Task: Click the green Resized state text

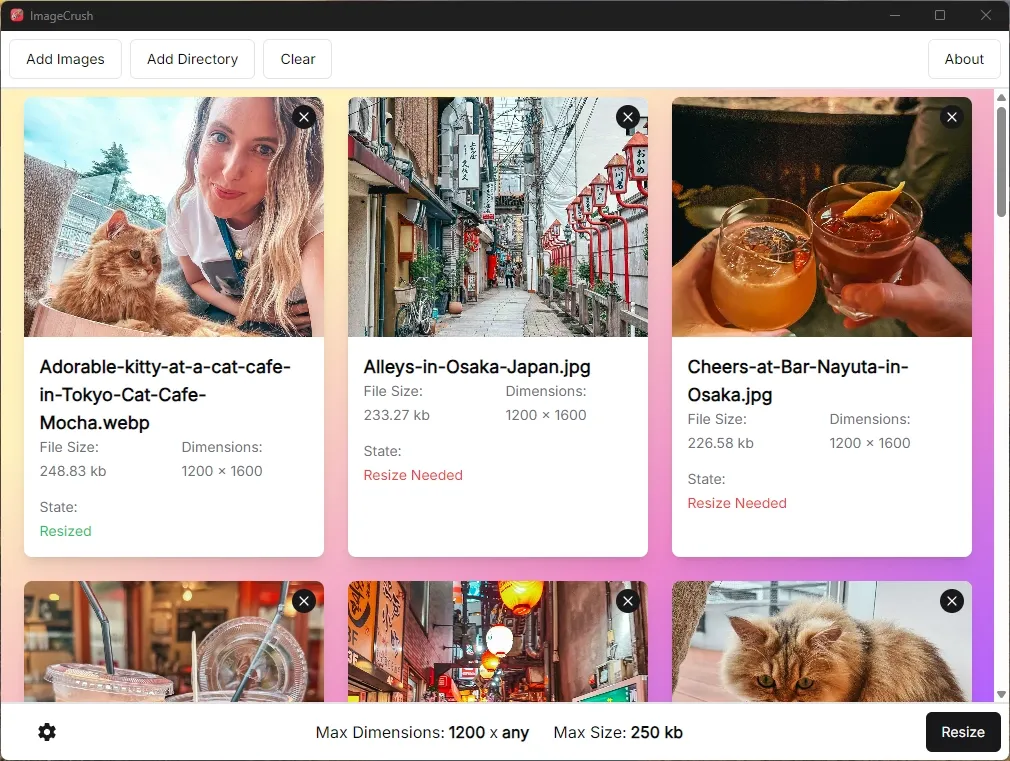Action: (66, 531)
